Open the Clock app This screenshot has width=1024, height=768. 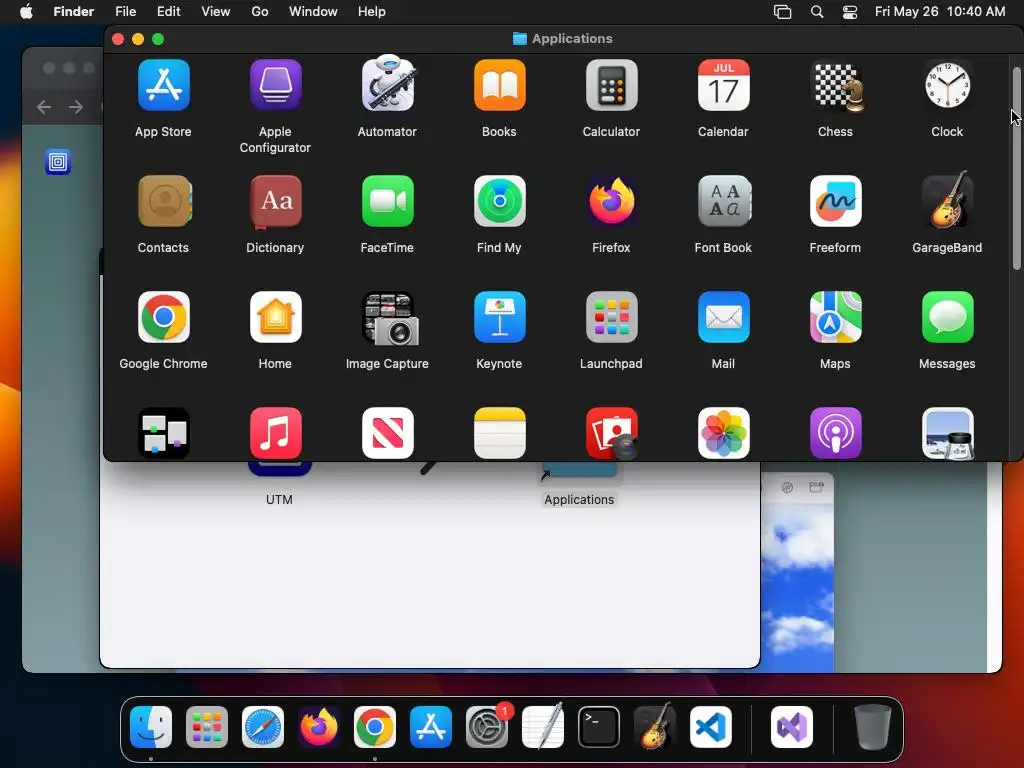(948, 86)
